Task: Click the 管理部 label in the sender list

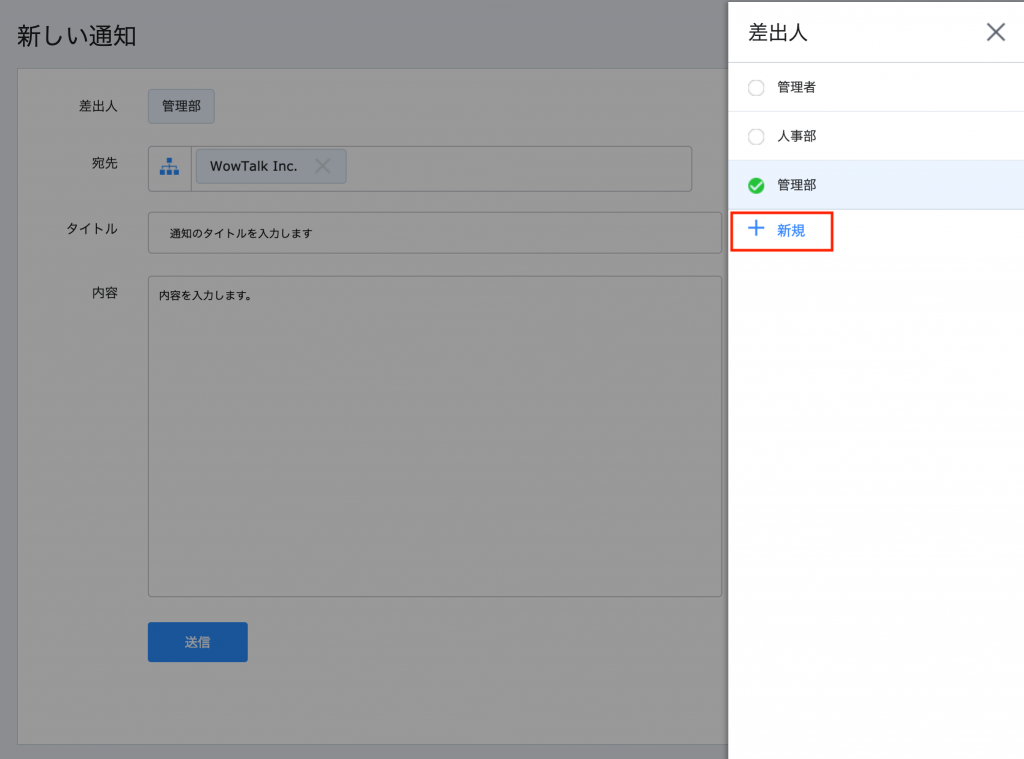Action: (796, 186)
